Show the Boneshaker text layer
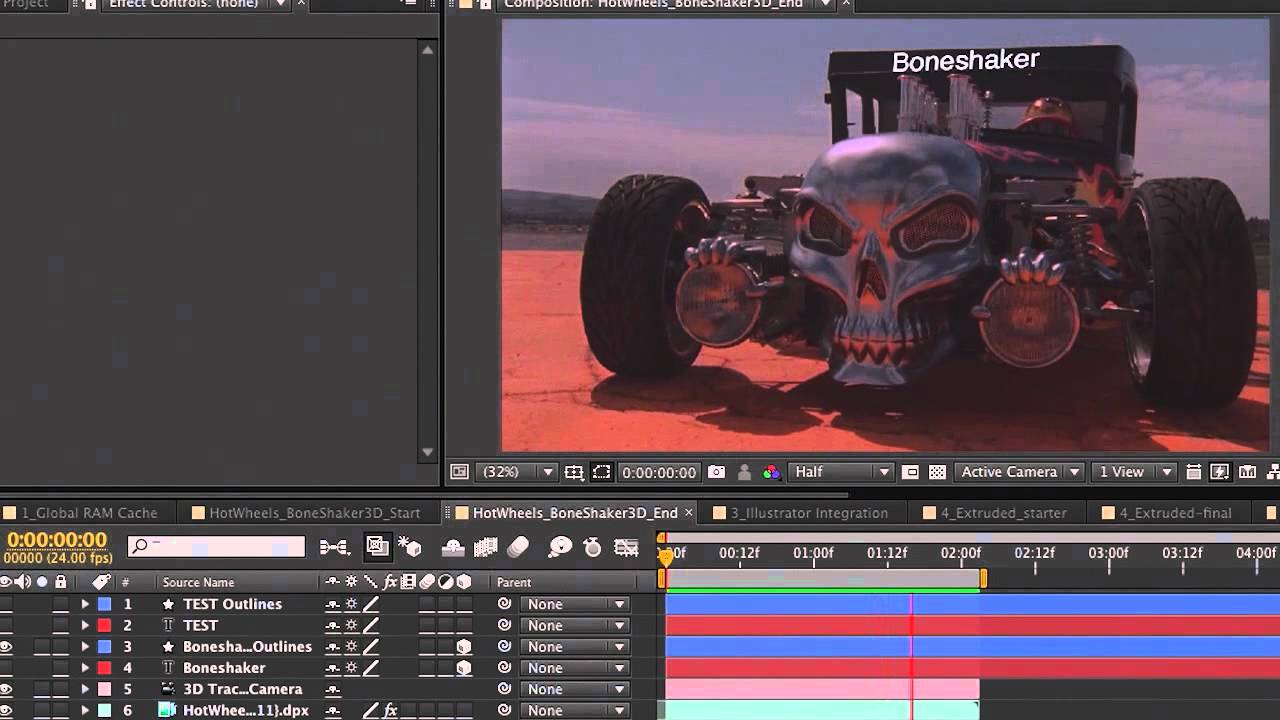 6,668
